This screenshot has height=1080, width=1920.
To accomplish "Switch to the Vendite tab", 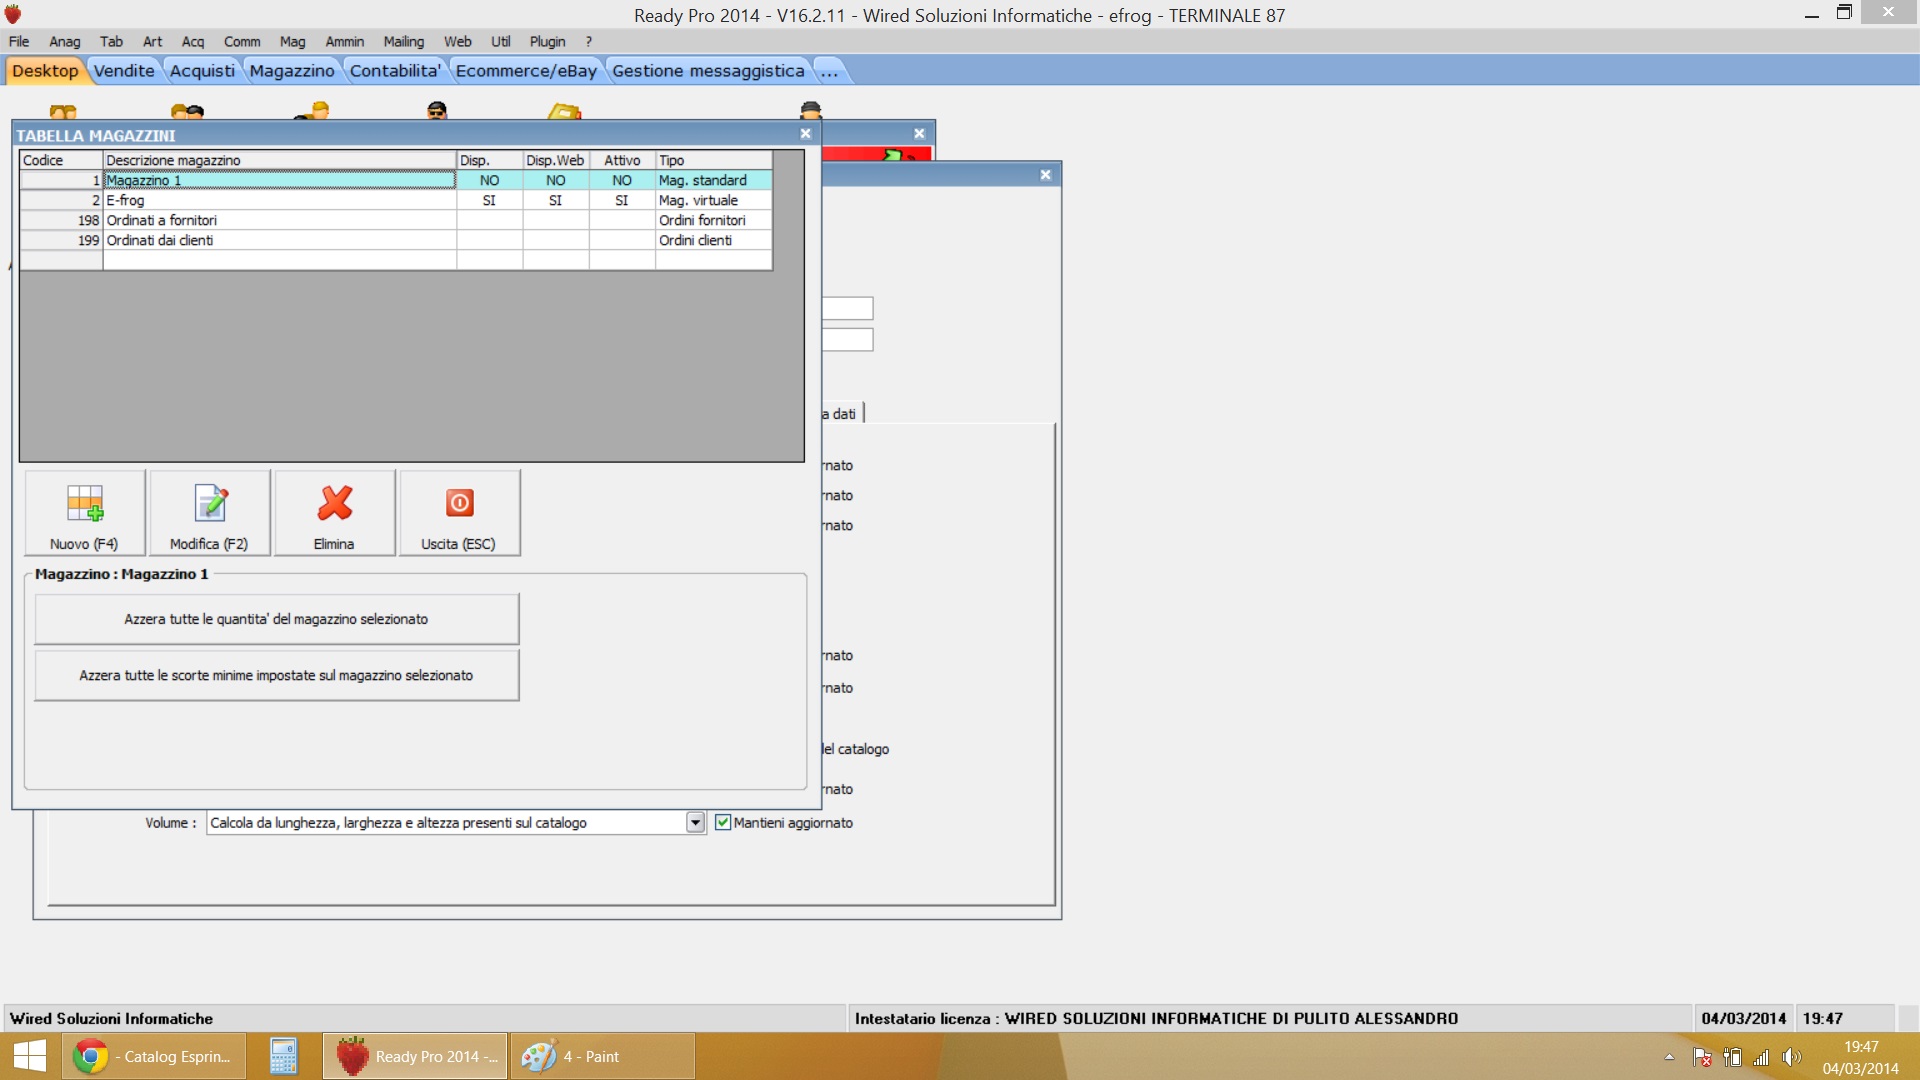I will click(125, 71).
